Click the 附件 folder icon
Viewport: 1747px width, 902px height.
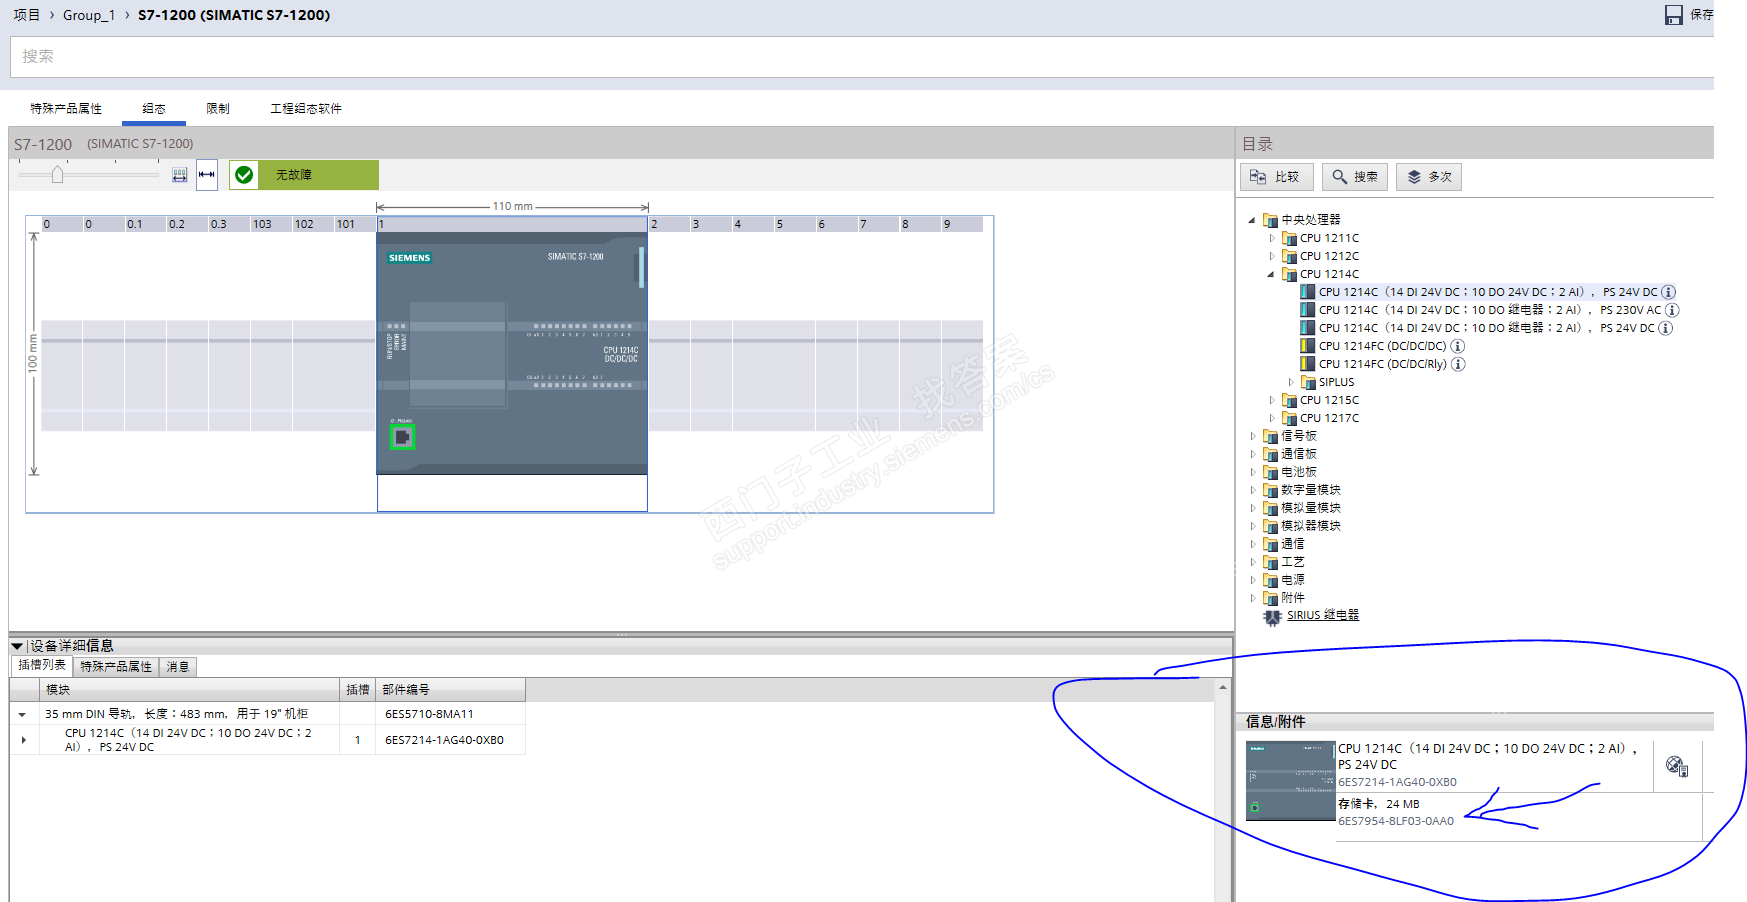(1271, 598)
